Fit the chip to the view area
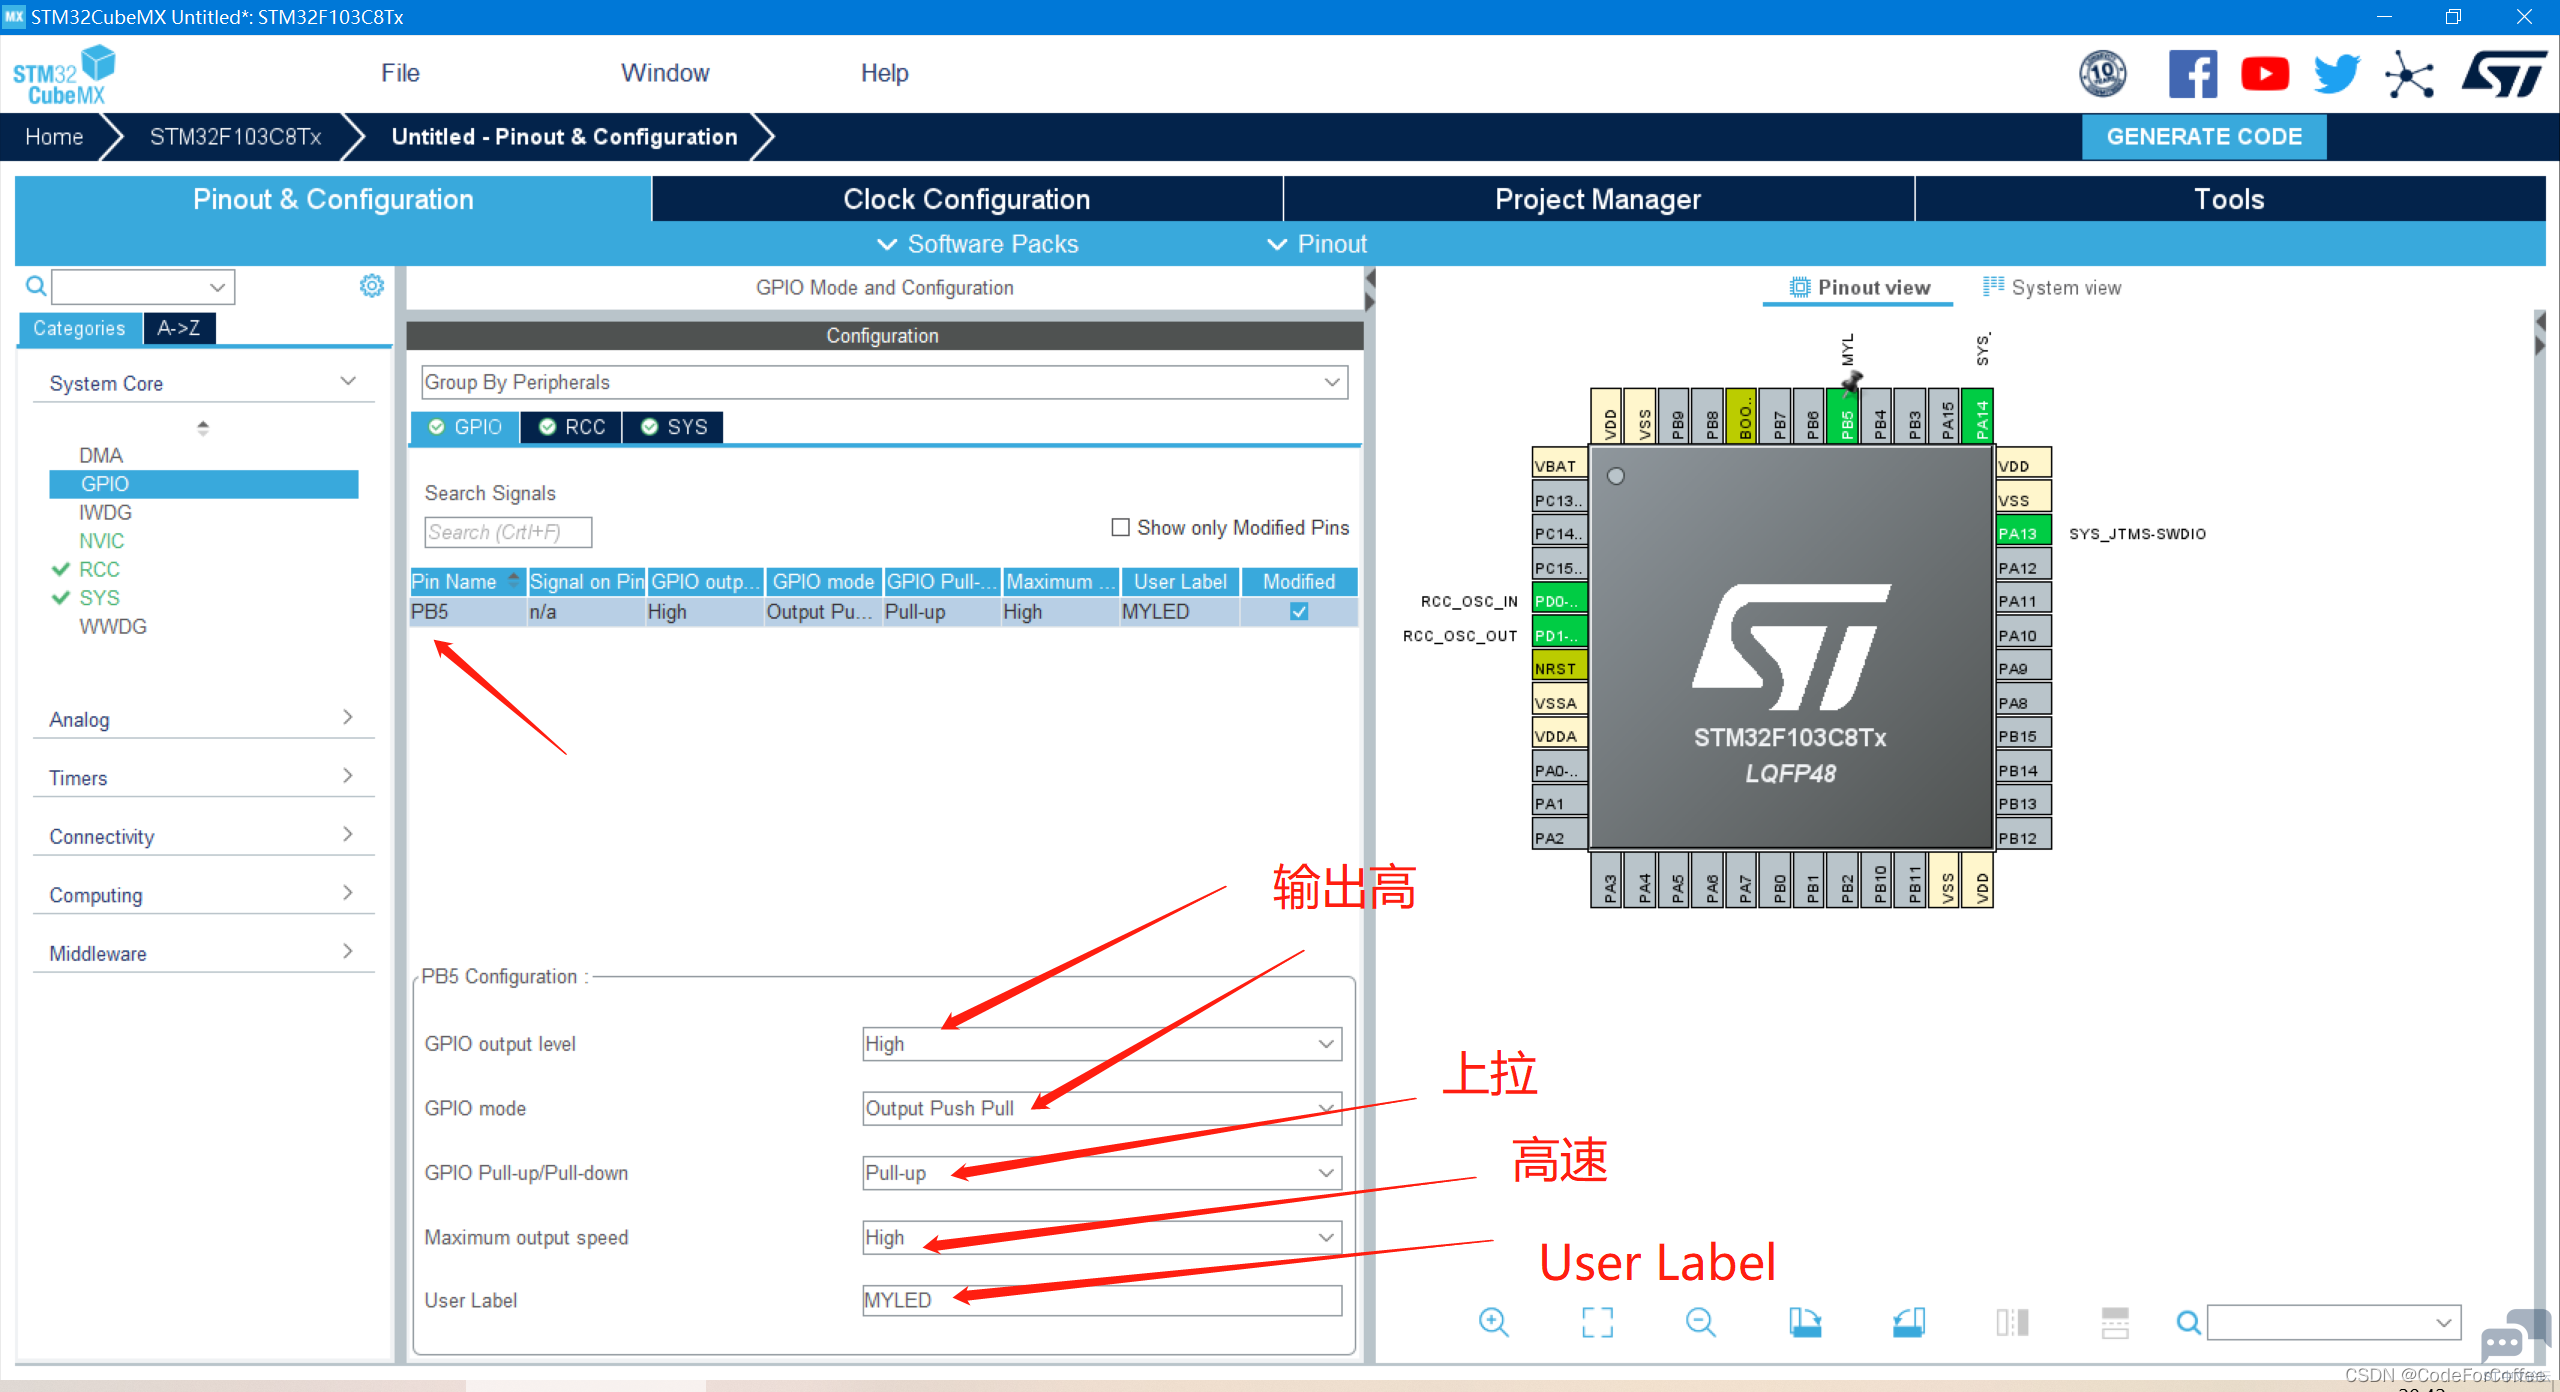Viewport: 2560px width, 1392px height. 1597,1322
